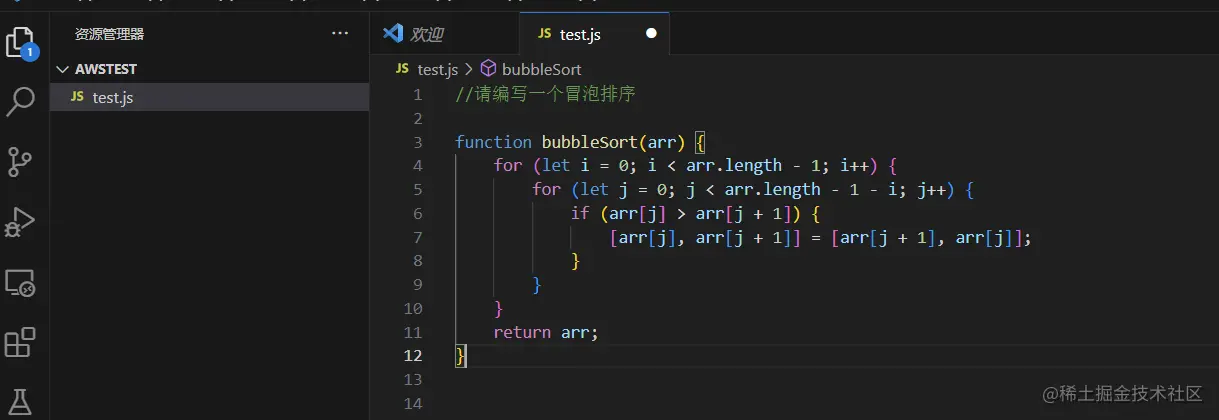Click the comment text 请编写一个冒泡排序
This screenshot has width=1219, height=420.
554,94
